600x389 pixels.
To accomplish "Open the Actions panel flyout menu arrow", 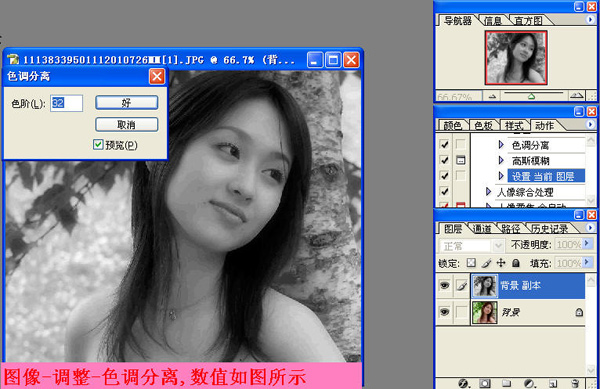I will (590, 124).
